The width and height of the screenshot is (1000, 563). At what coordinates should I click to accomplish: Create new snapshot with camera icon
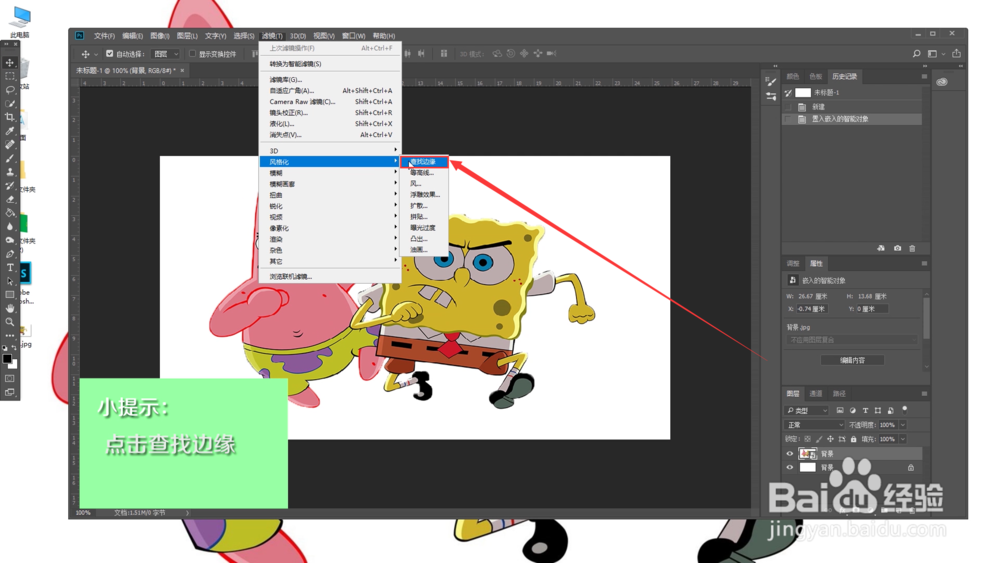tap(897, 248)
